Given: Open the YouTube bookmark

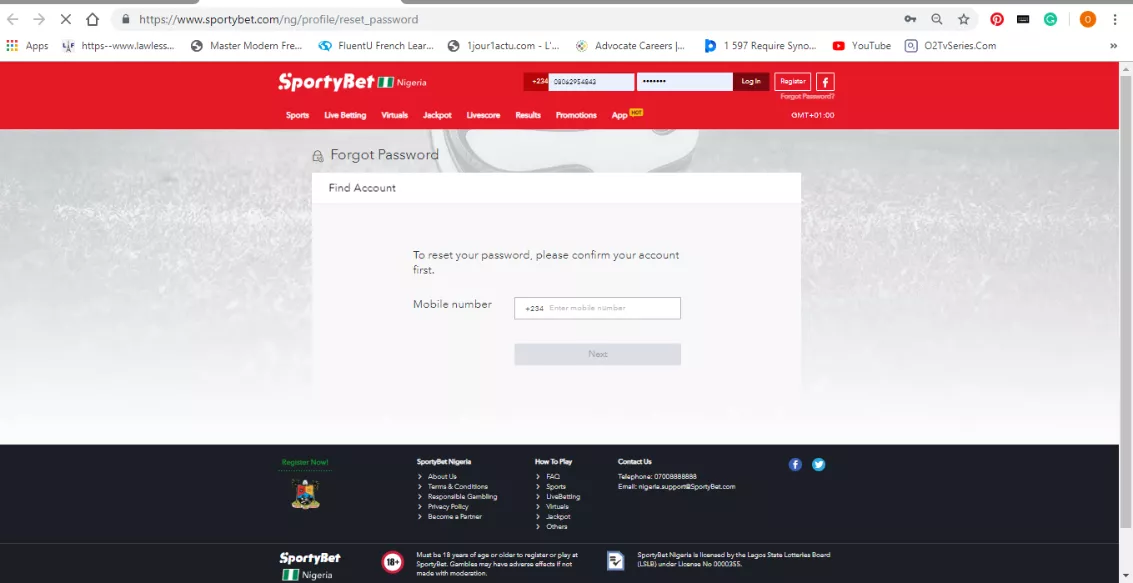Looking at the screenshot, I should coord(862,45).
